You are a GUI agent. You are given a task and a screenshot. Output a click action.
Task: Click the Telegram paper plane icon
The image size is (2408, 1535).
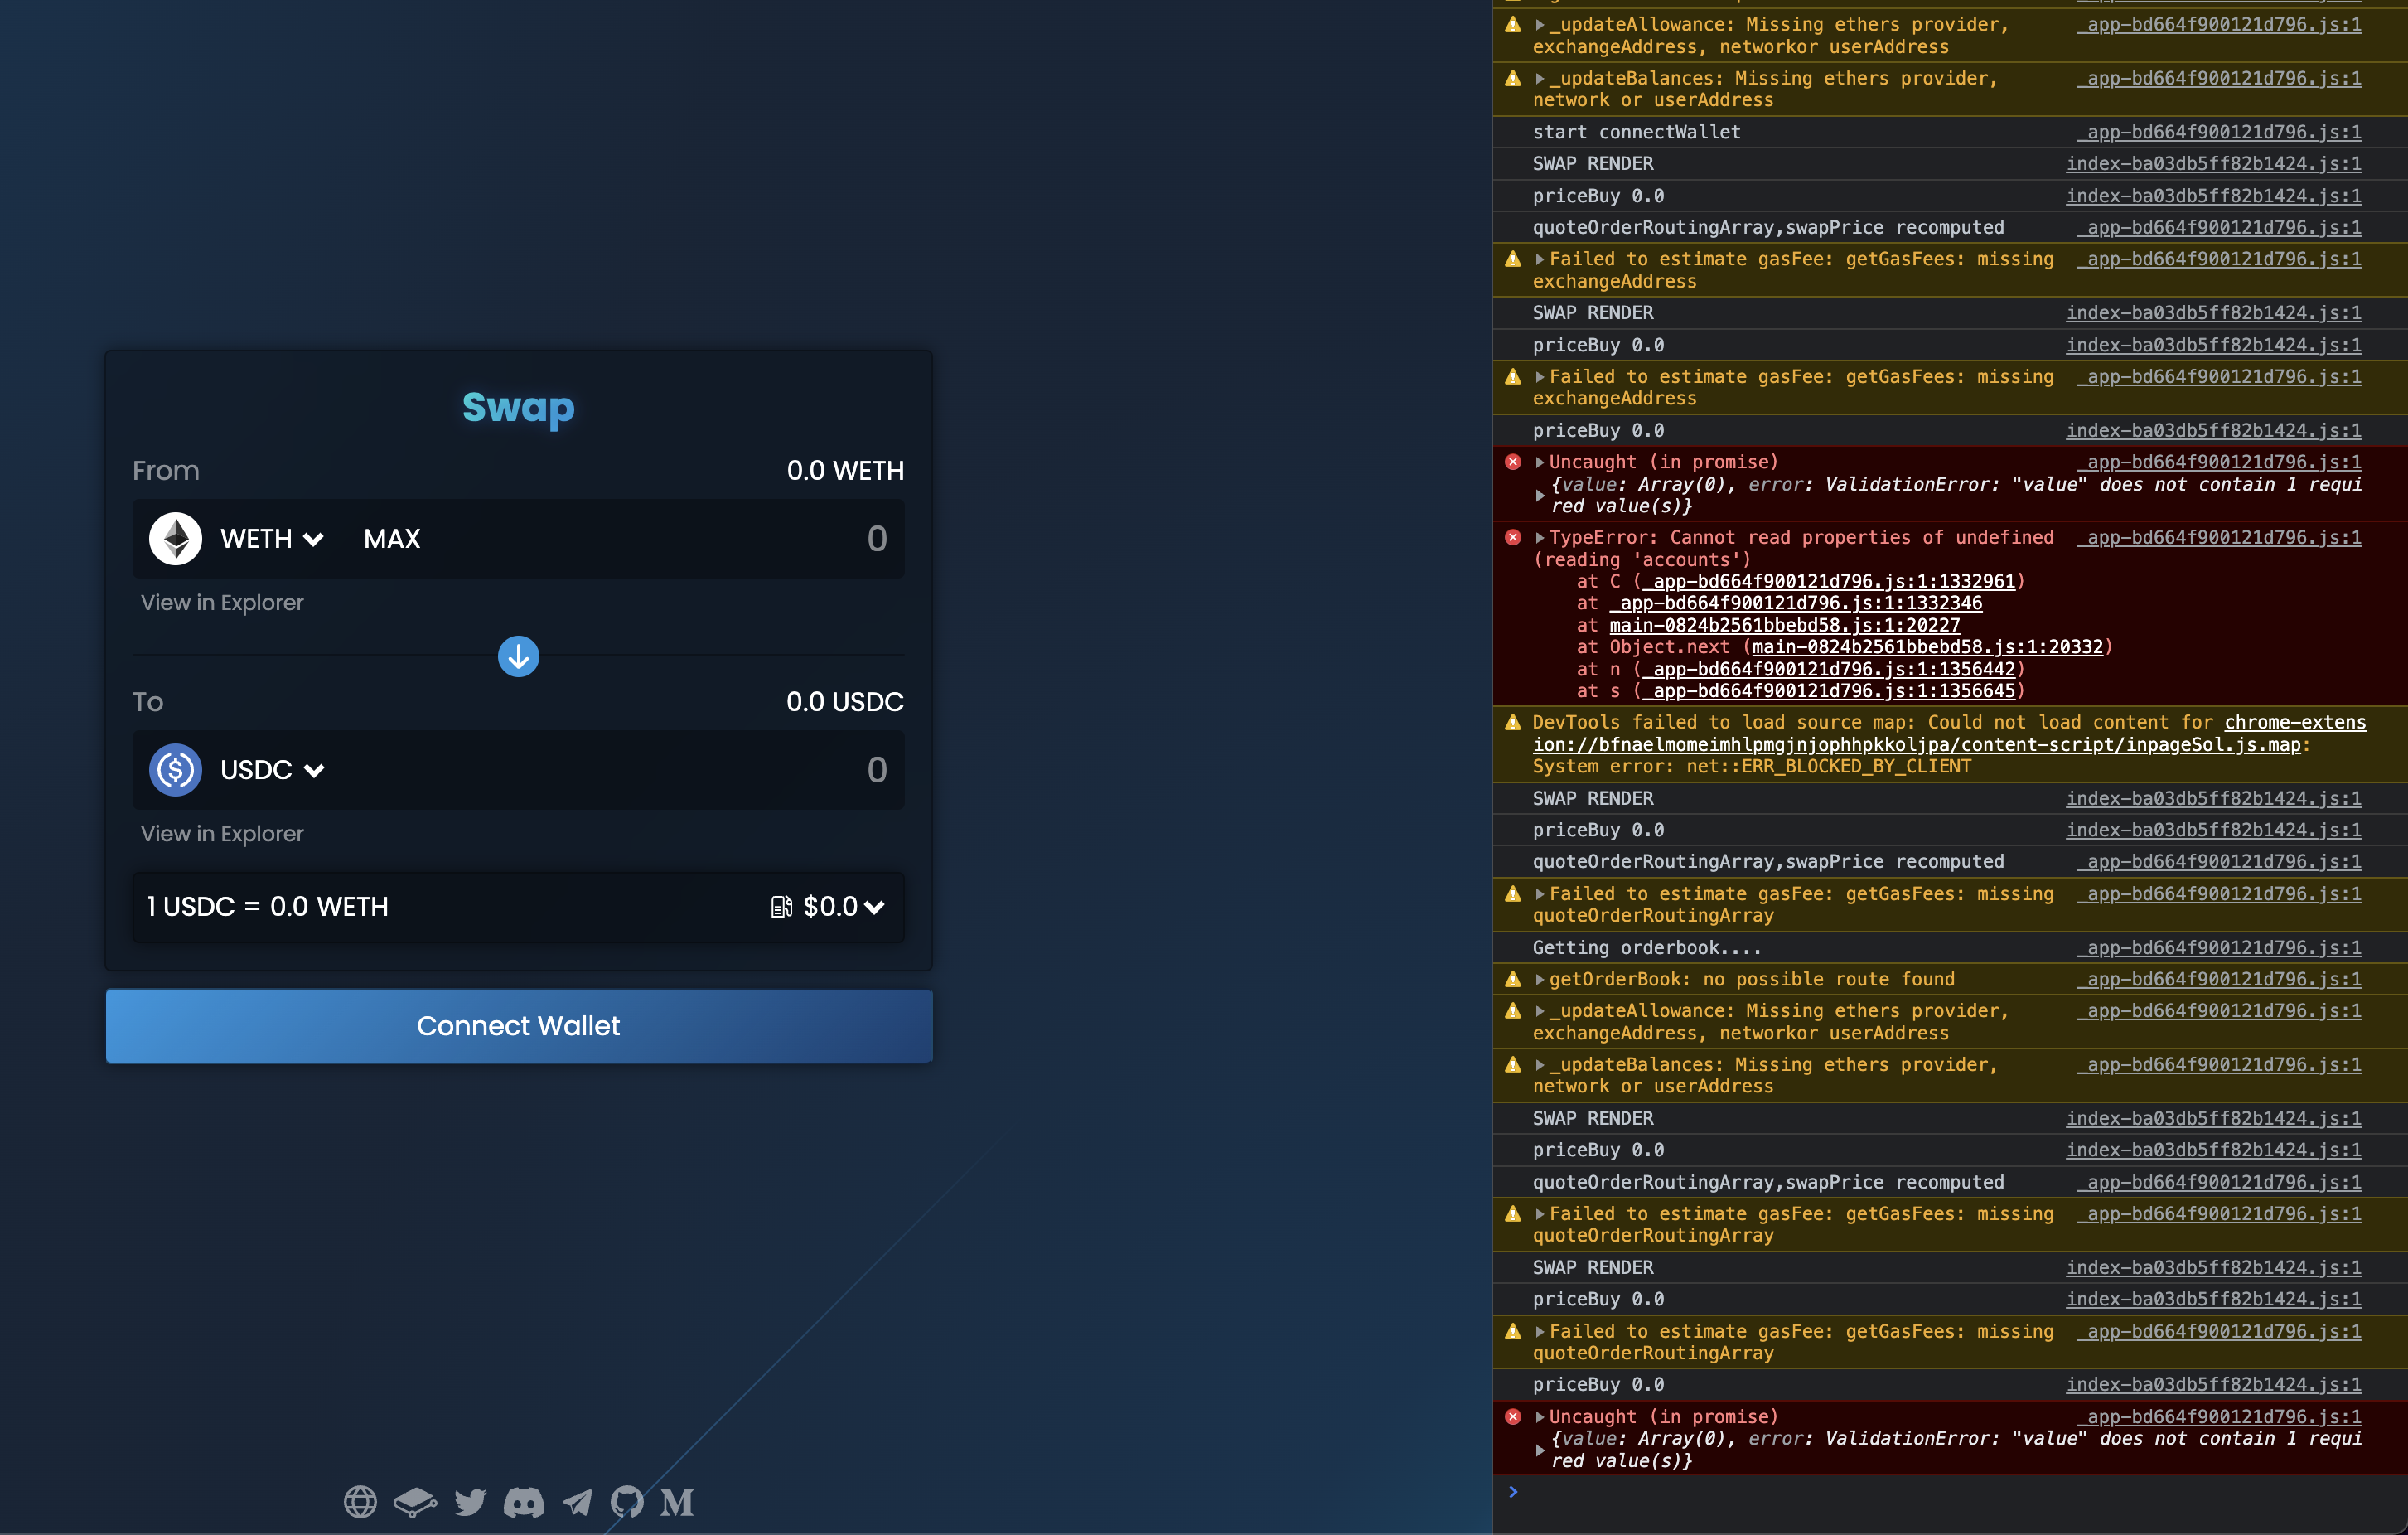click(x=577, y=1501)
